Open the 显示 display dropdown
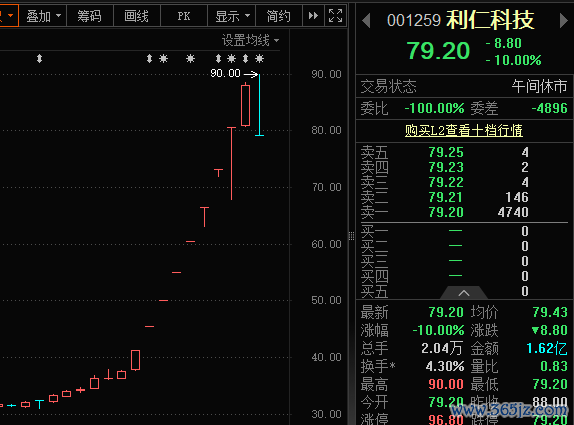Screen dimensions: 574x425 coord(232,16)
